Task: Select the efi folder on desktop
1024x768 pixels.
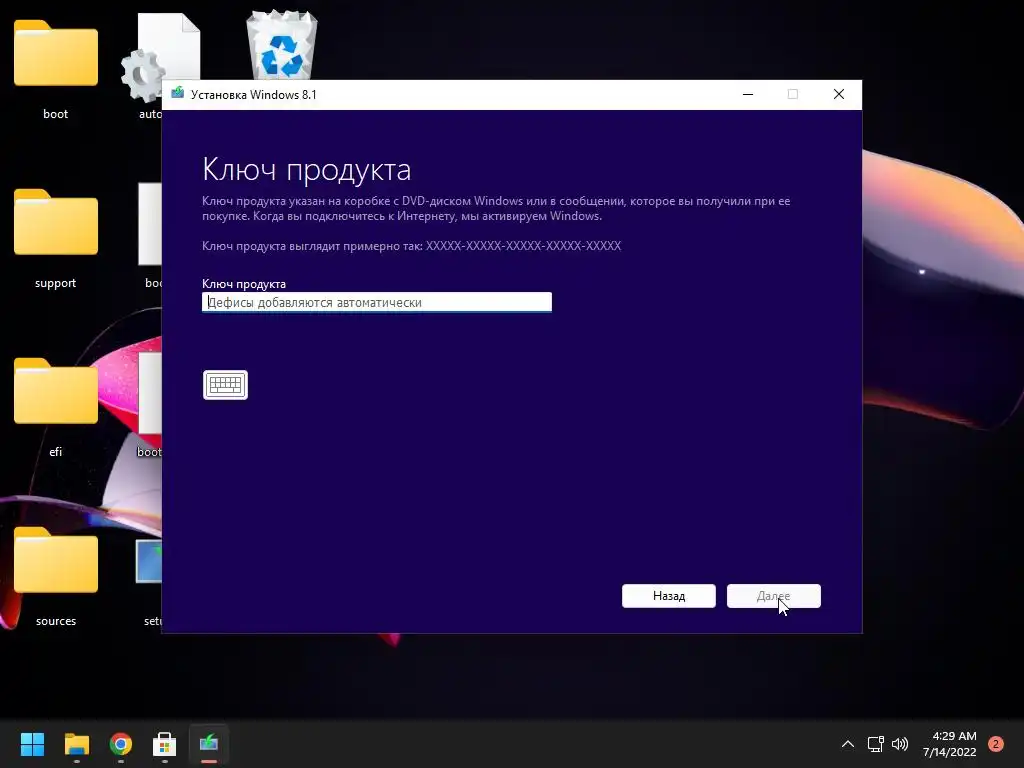Action: pyautogui.click(x=56, y=407)
